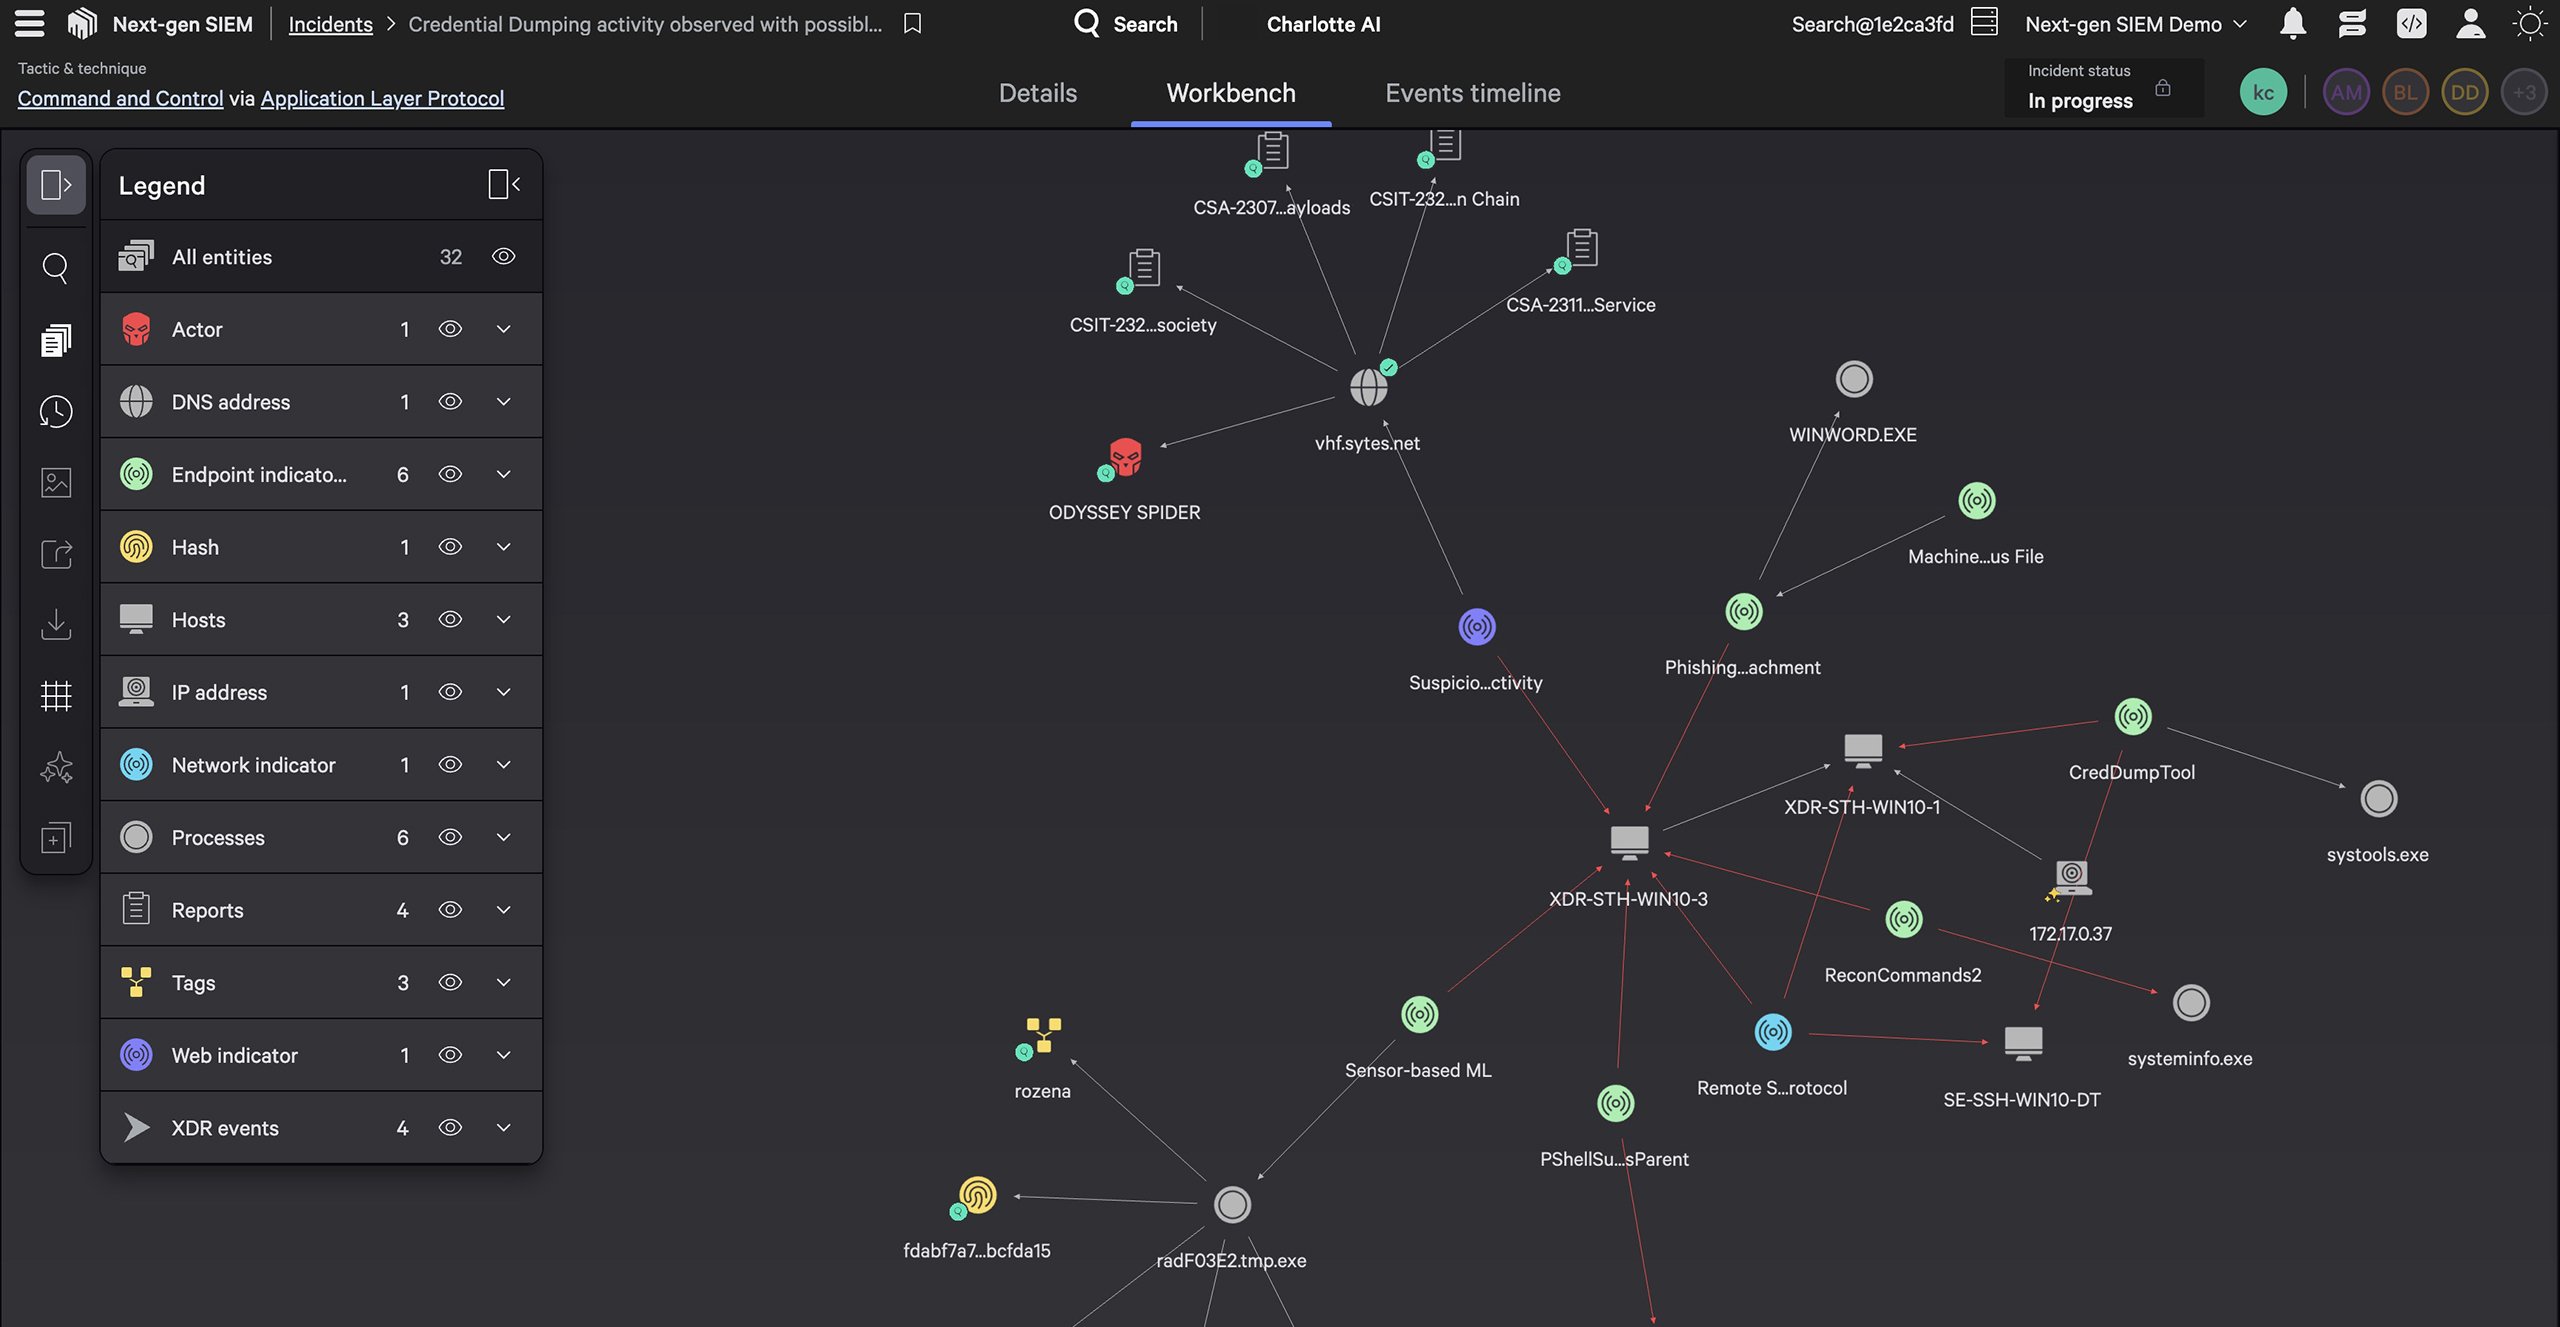Screen dimensions: 2560x1327
Task: Expand the XDR events legend section
Action: click(504, 1127)
